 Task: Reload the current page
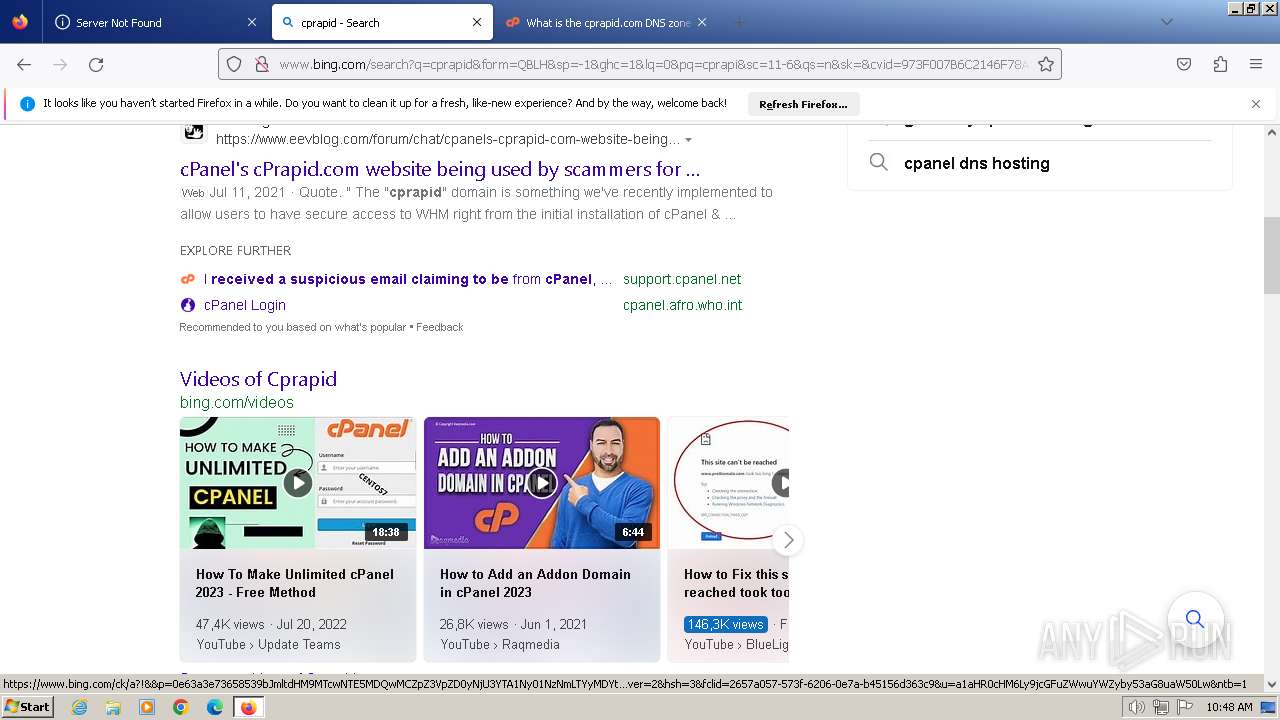96,64
